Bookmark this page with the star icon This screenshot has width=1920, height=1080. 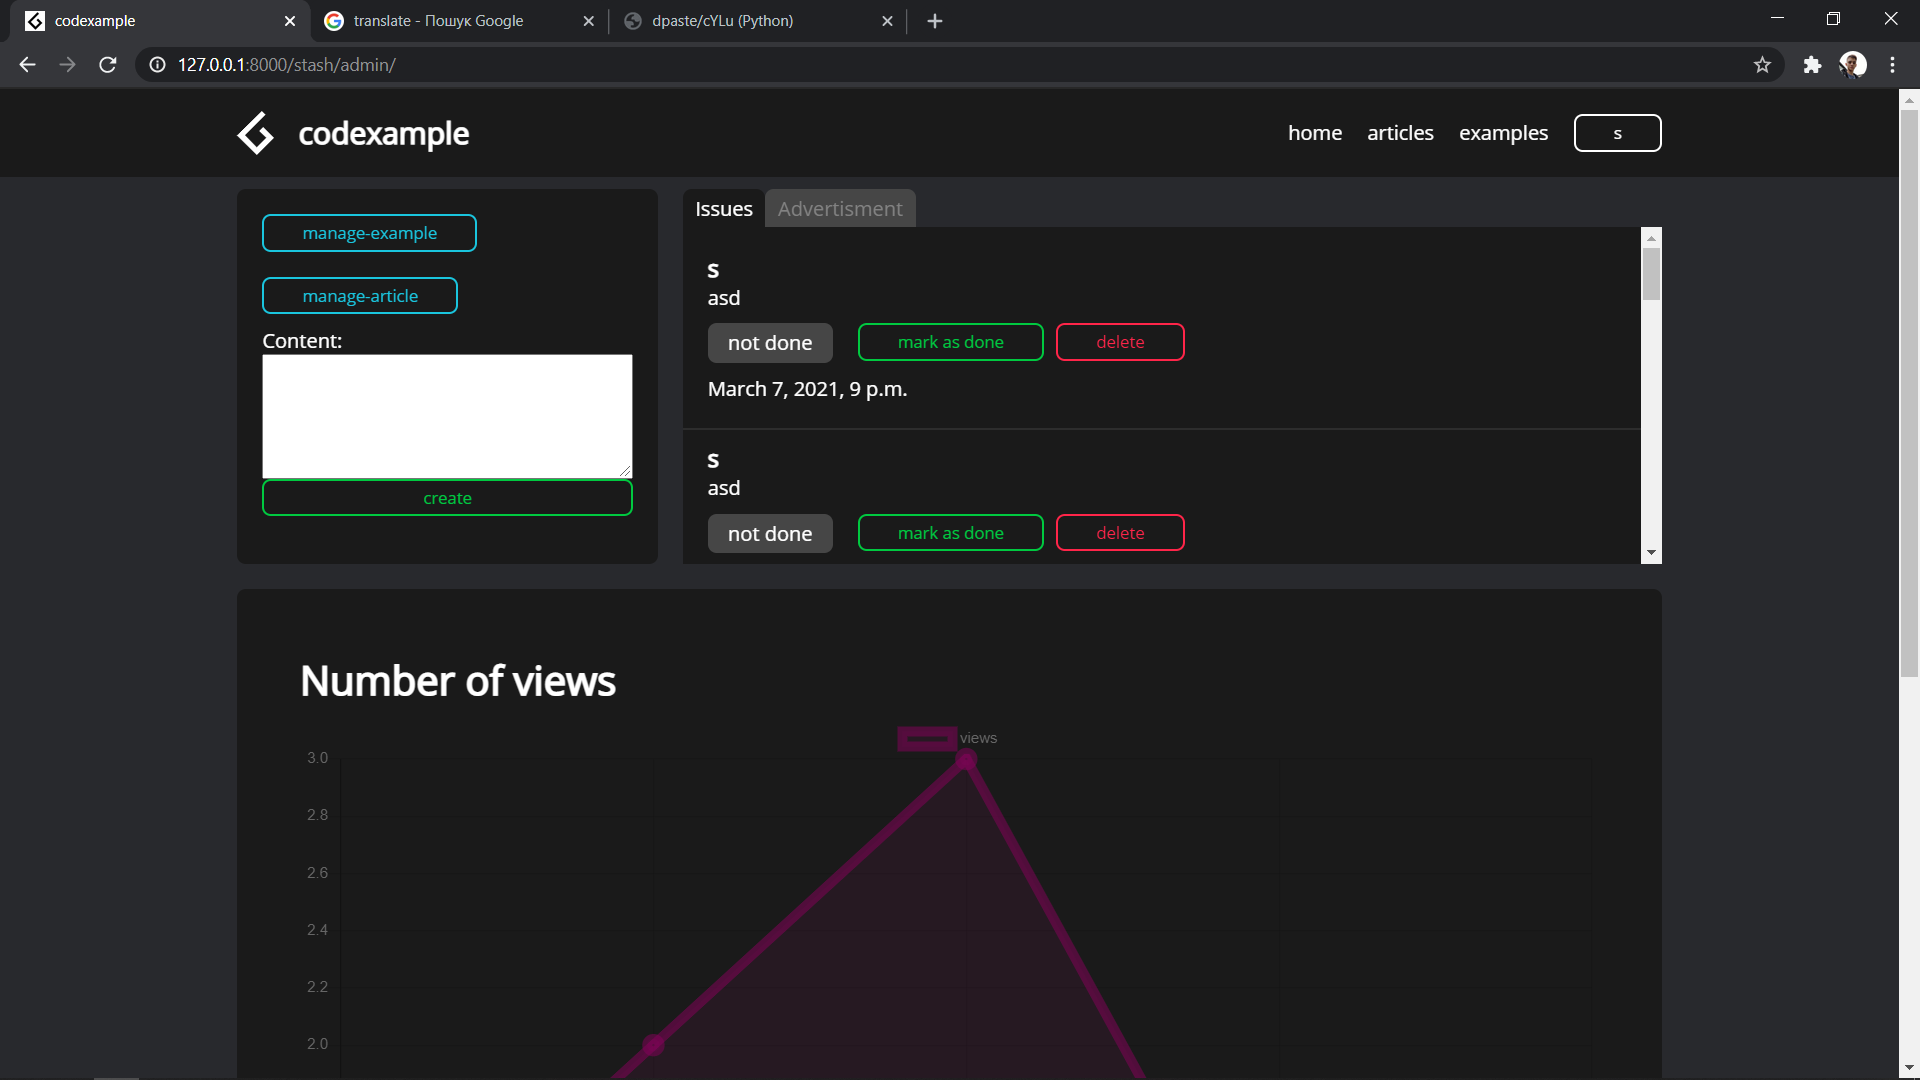pyautogui.click(x=1762, y=65)
